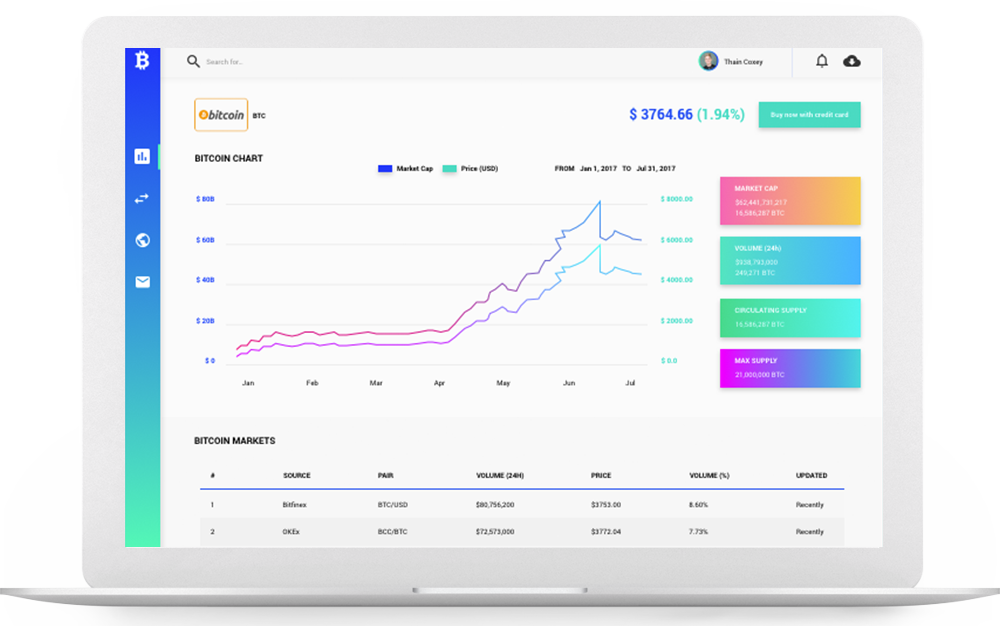Click the notification bell icon
Image resolution: width=1000 pixels, height=626 pixels.
tap(822, 61)
